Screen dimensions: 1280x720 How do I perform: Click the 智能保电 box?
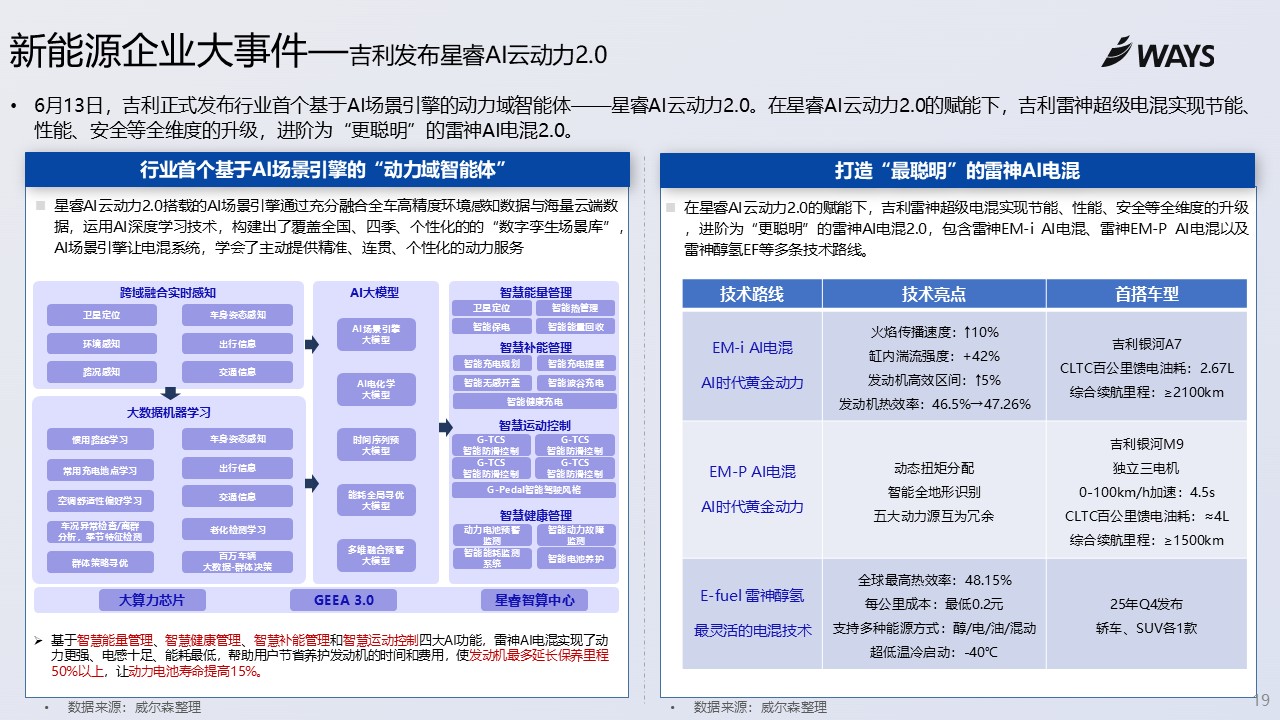pos(491,326)
